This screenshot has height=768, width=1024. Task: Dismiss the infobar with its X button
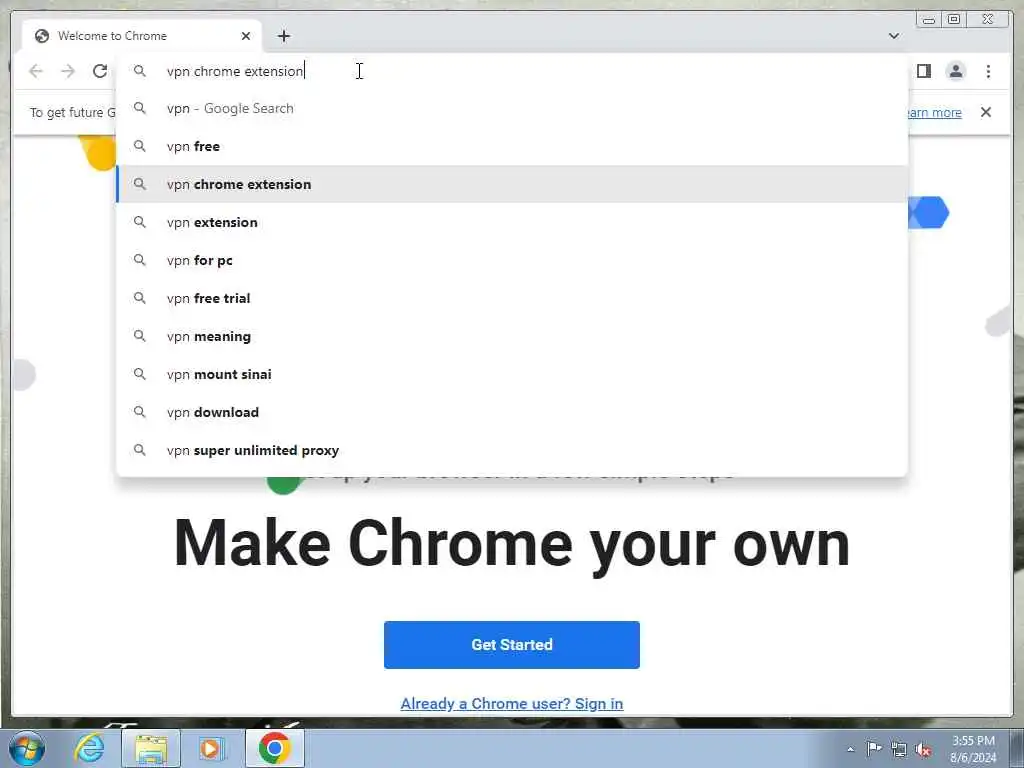(x=985, y=112)
